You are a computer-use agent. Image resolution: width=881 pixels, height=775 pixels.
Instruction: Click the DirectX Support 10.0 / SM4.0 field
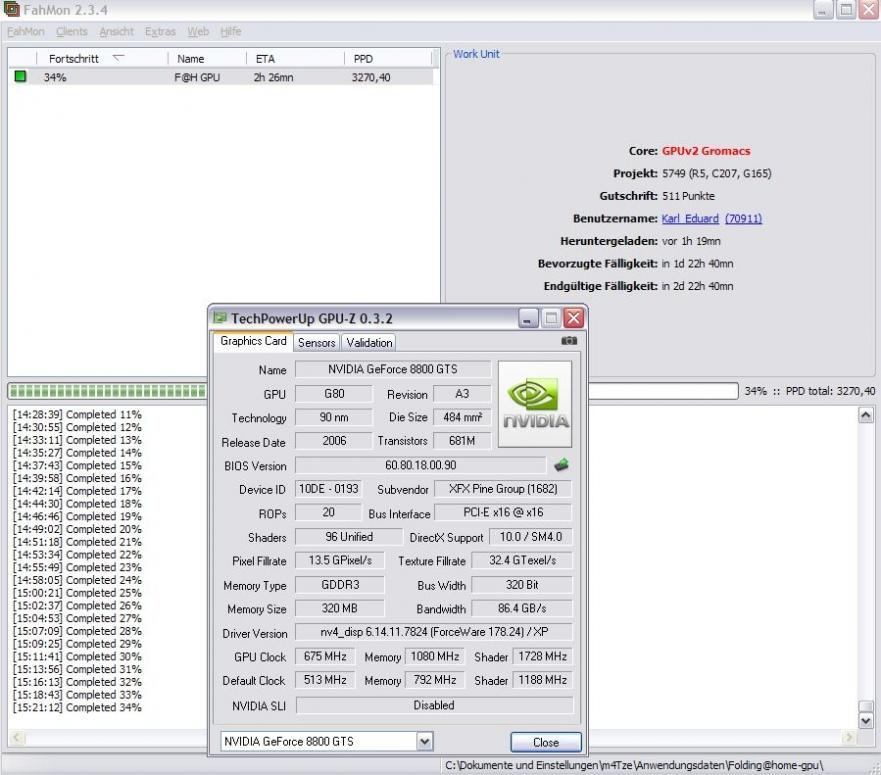point(530,537)
